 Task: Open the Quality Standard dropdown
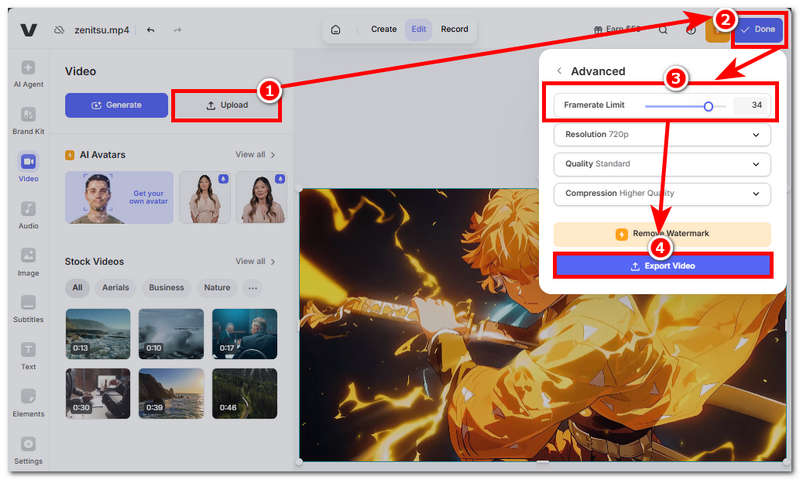662,164
